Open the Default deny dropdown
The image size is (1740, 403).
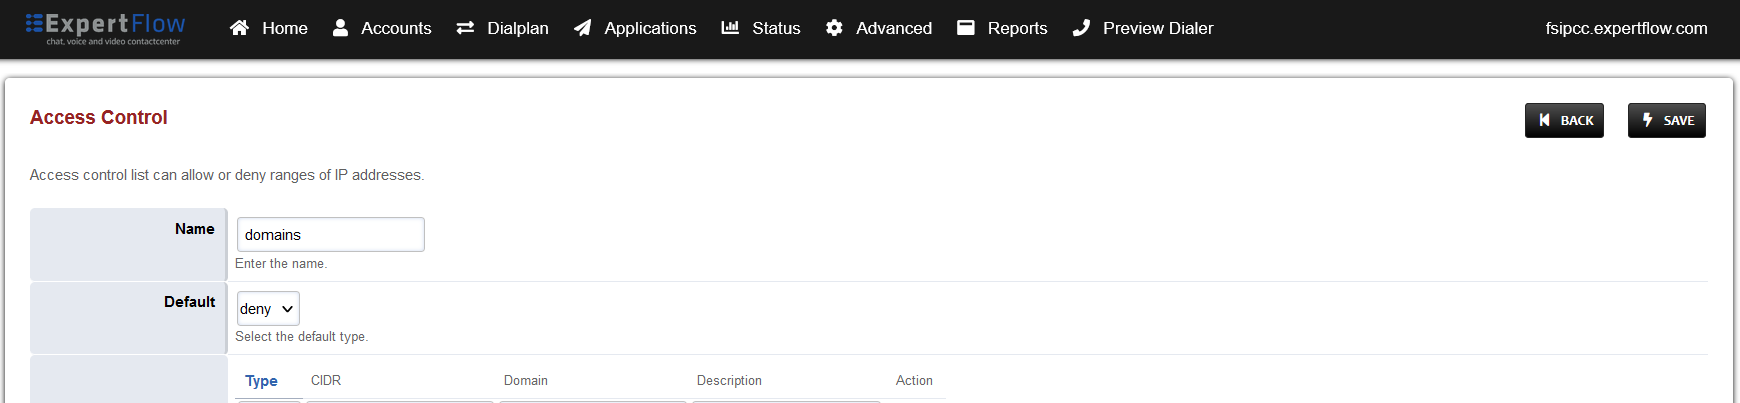(268, 309)
